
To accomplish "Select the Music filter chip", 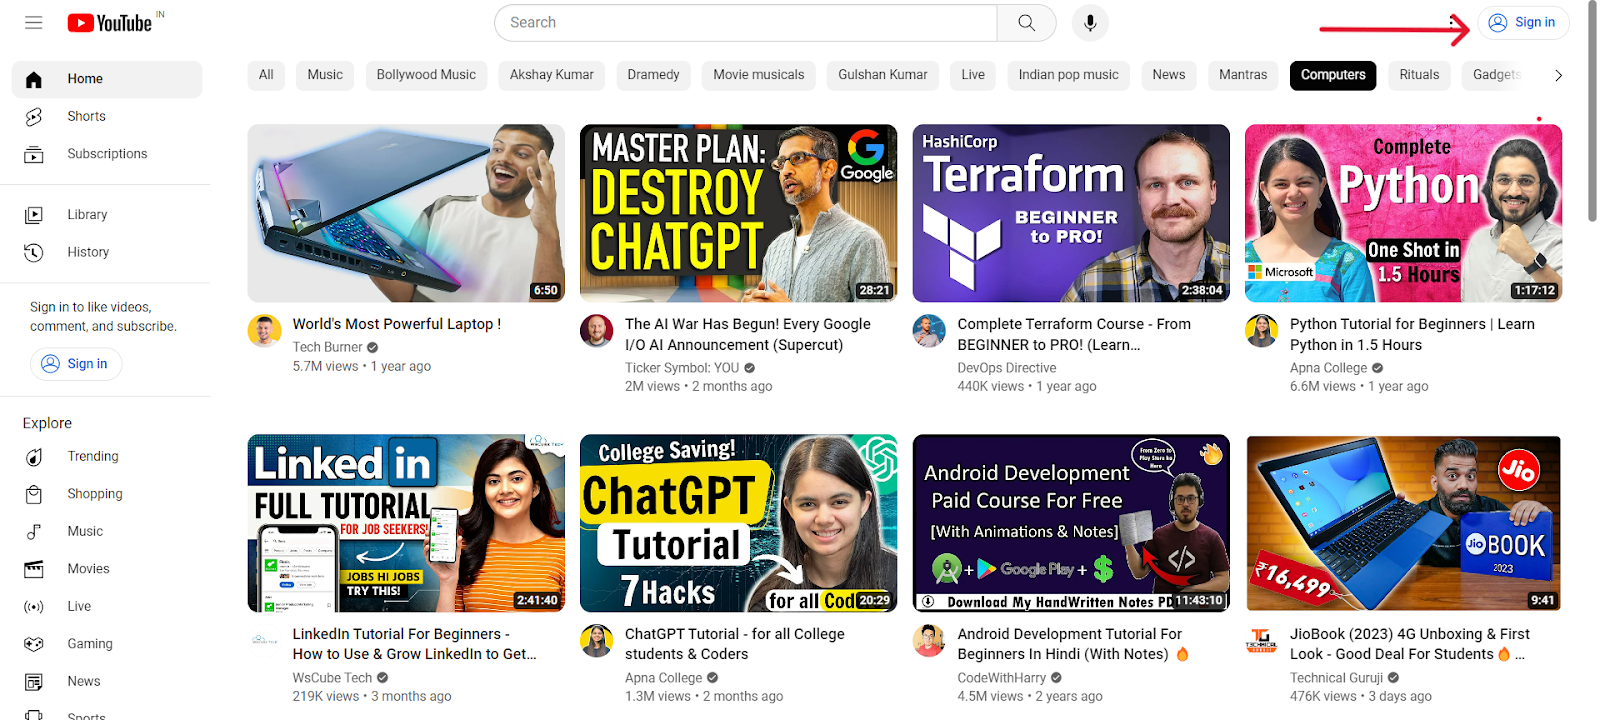I will pos(325,75).
